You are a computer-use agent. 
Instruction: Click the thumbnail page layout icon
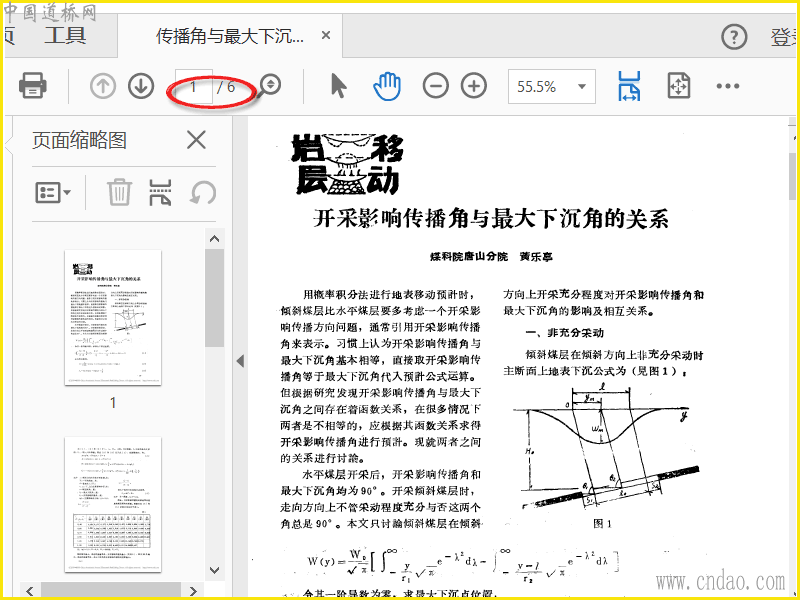point(160,192)
